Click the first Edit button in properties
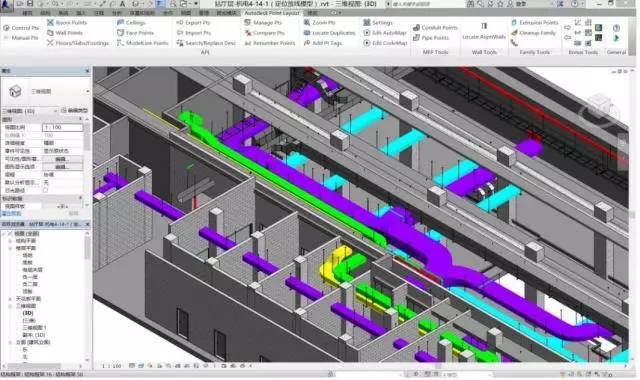640x380 pixels. pyautogui.click(x=62, y=159)
